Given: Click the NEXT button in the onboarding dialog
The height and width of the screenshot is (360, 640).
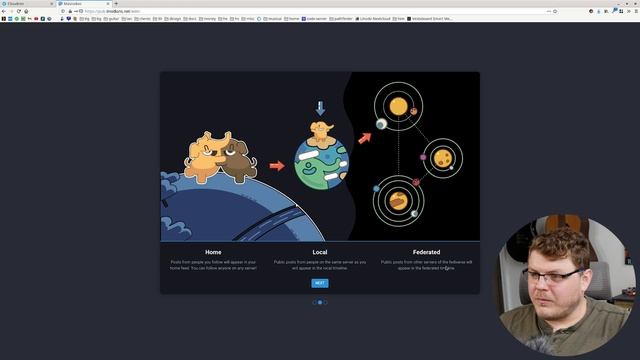Looking at the screenshot, I should [x=320, y=283].
